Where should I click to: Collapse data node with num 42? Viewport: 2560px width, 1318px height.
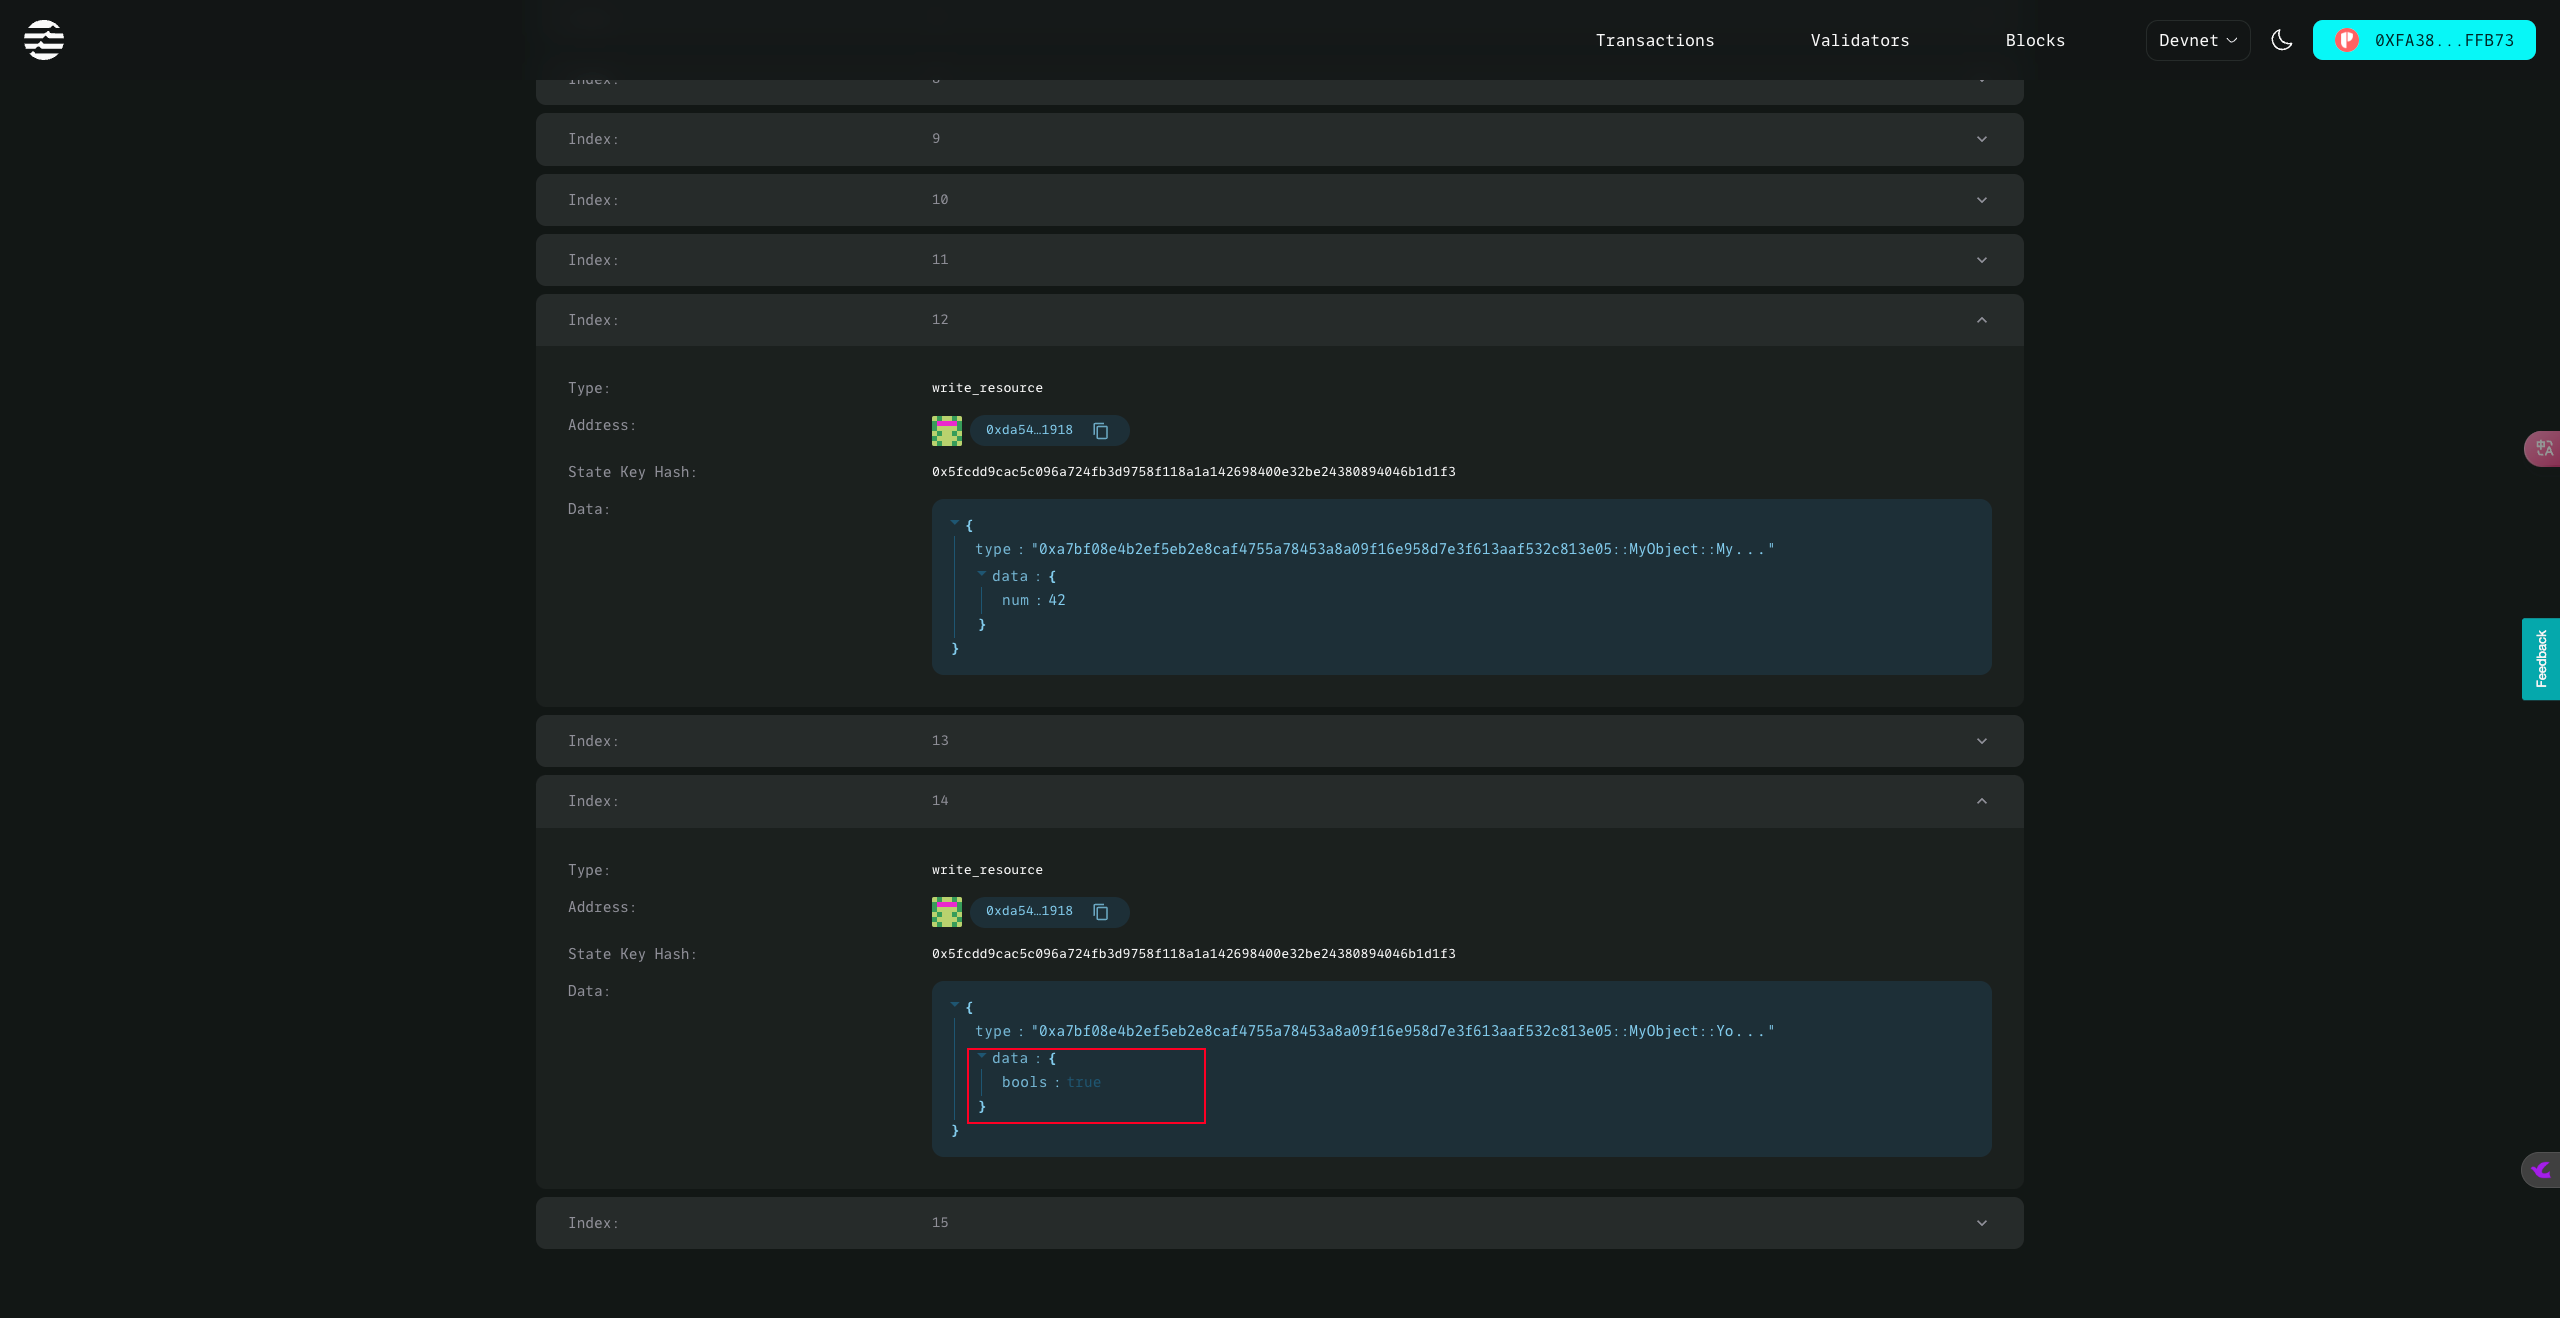tap(982, 575)
